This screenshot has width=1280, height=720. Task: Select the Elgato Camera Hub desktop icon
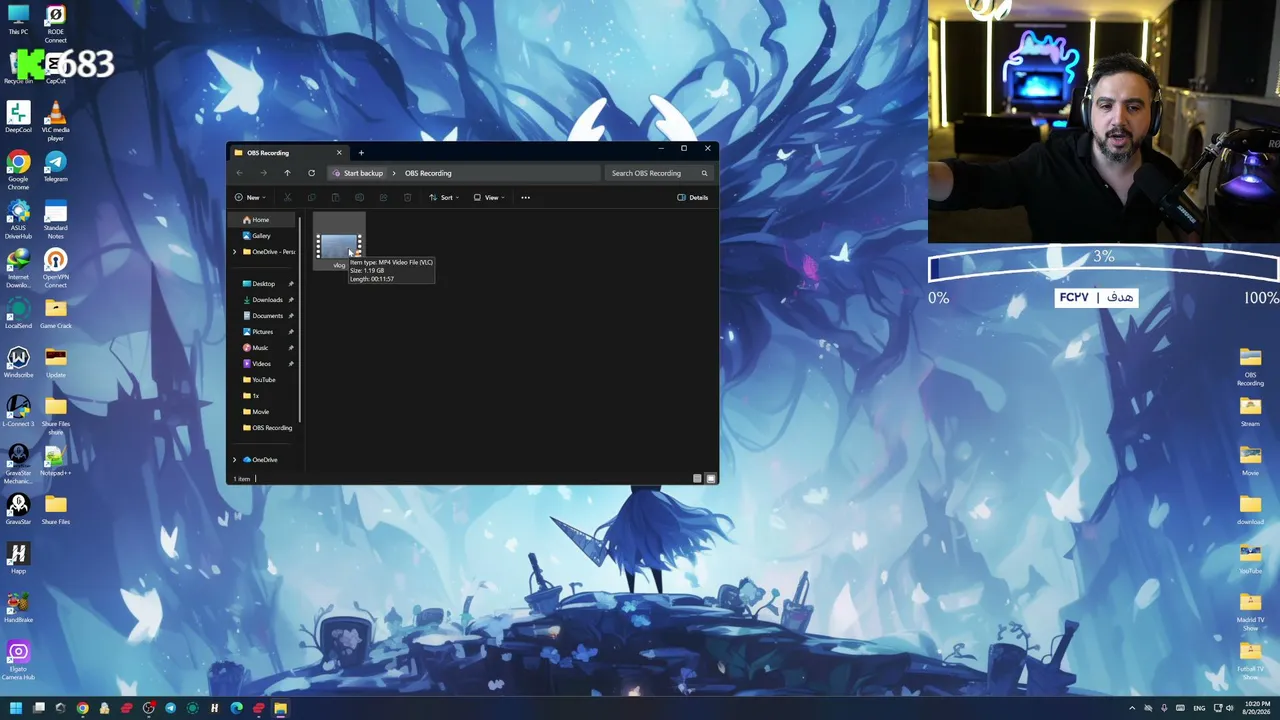tap(18, 661)
